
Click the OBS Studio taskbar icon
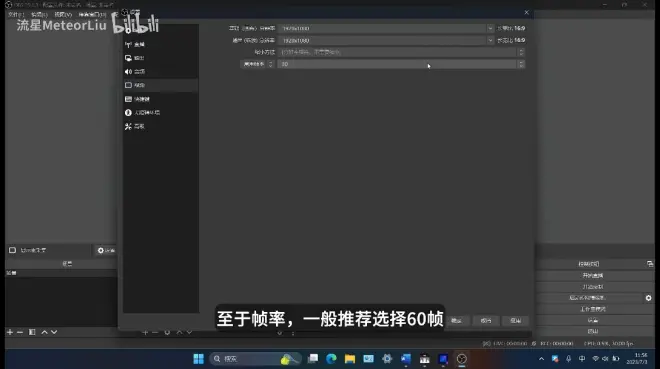462,358
